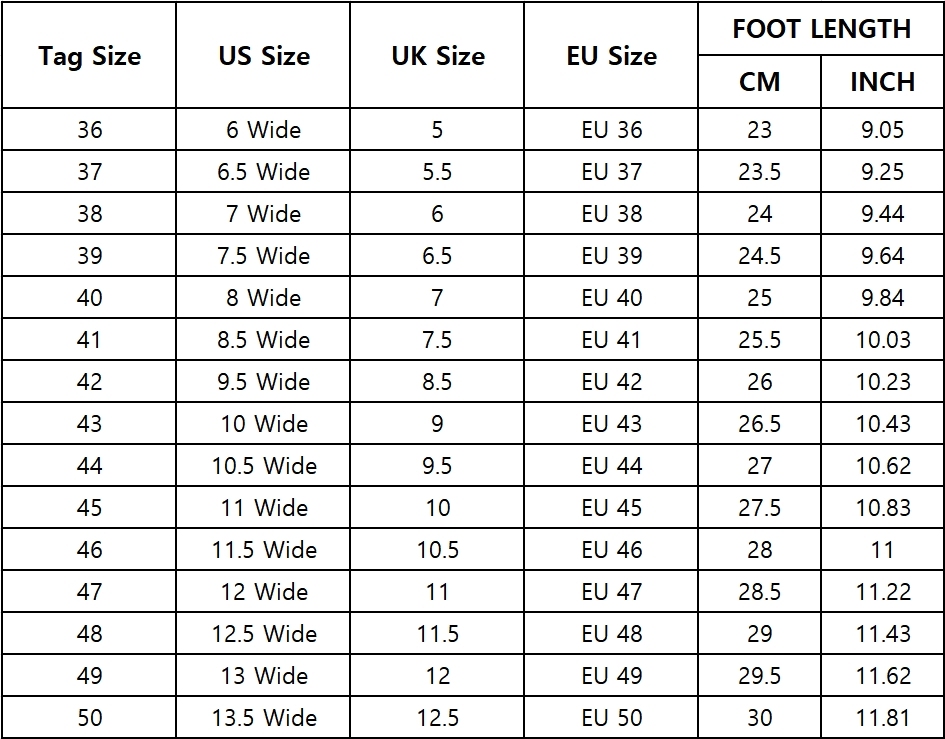Click the US Size column header
This screenshot has height=739, width=945.
(x=263, y=55)
